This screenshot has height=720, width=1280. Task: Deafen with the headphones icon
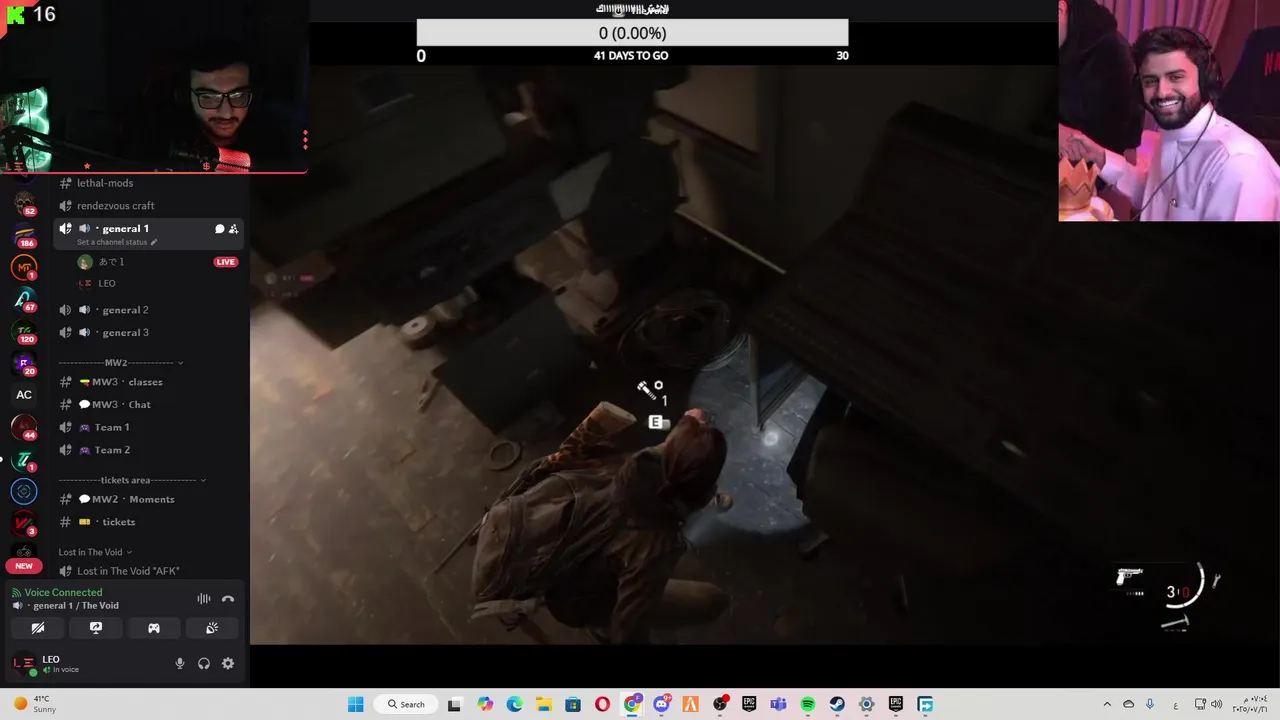(204, 663)
